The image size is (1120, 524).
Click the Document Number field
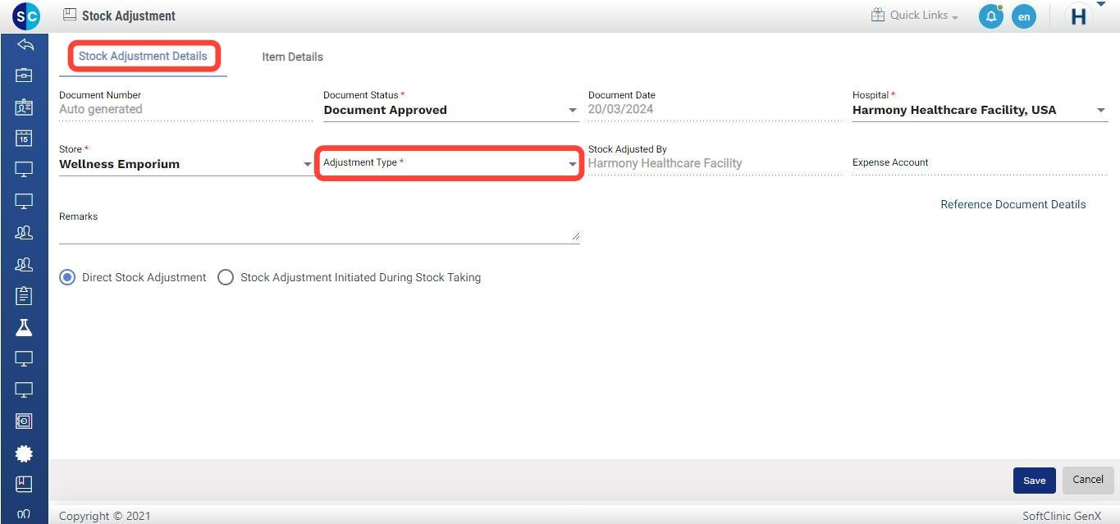click(x=186, y=109)
